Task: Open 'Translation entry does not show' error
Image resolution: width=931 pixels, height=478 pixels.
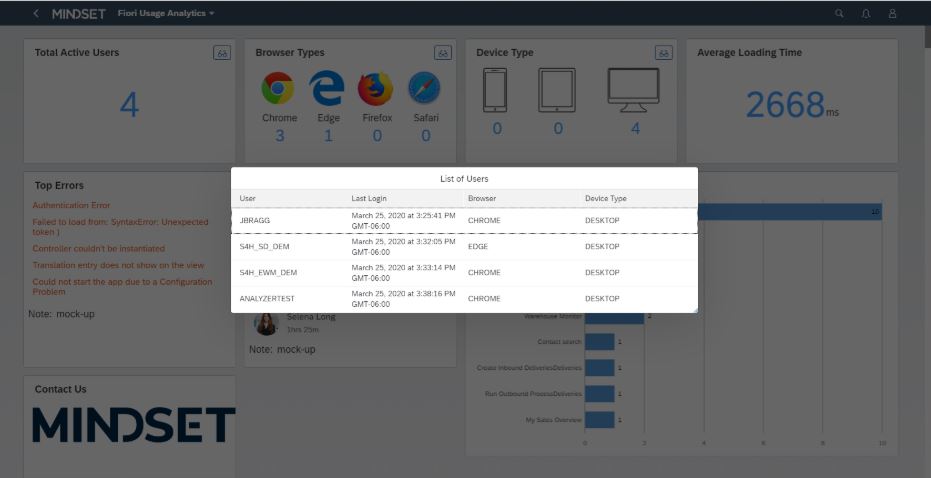Action: point(118,265)
